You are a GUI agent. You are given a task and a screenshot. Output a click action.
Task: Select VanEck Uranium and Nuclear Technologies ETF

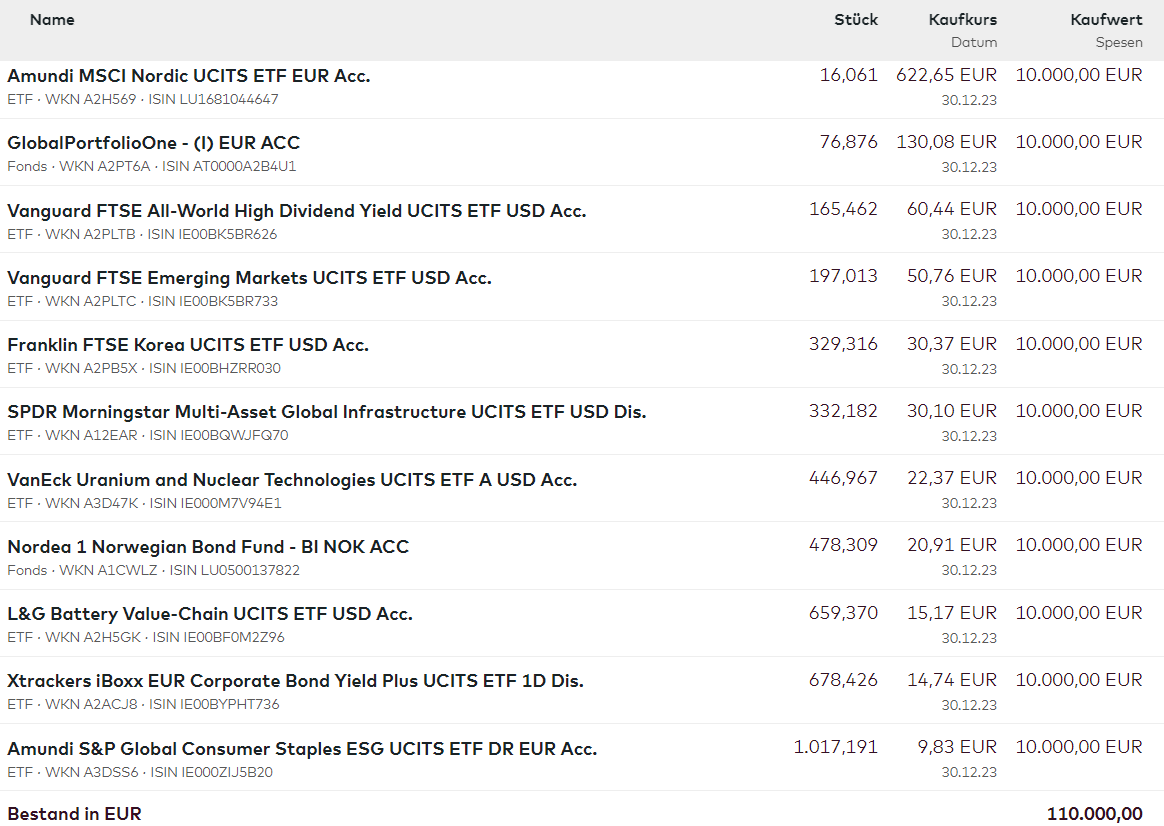[292, 480]
